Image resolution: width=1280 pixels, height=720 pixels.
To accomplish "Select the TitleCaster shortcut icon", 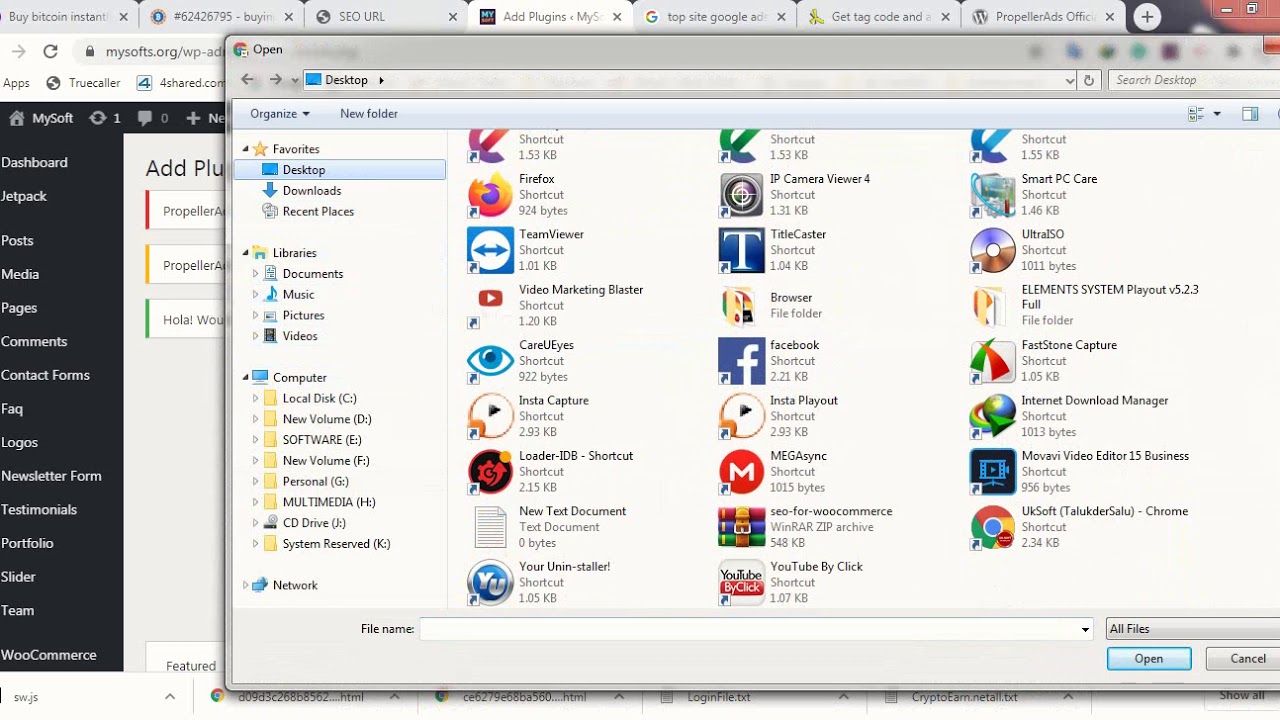I will tap(741, 250).
